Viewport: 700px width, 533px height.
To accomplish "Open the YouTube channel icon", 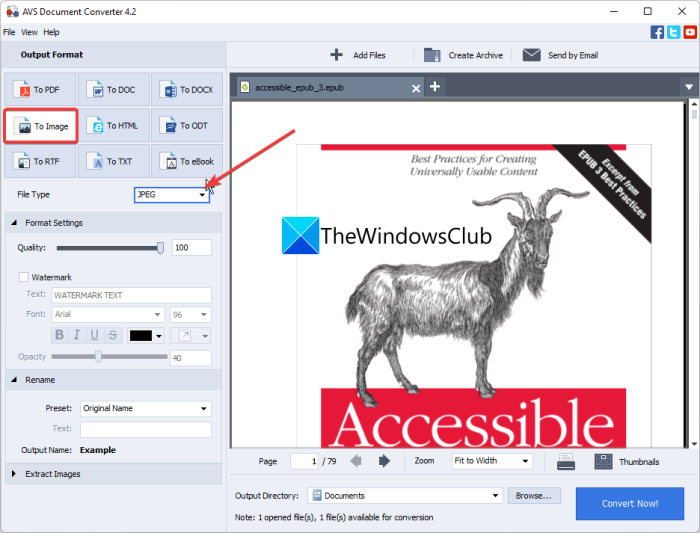I will (x=690, y=32).
